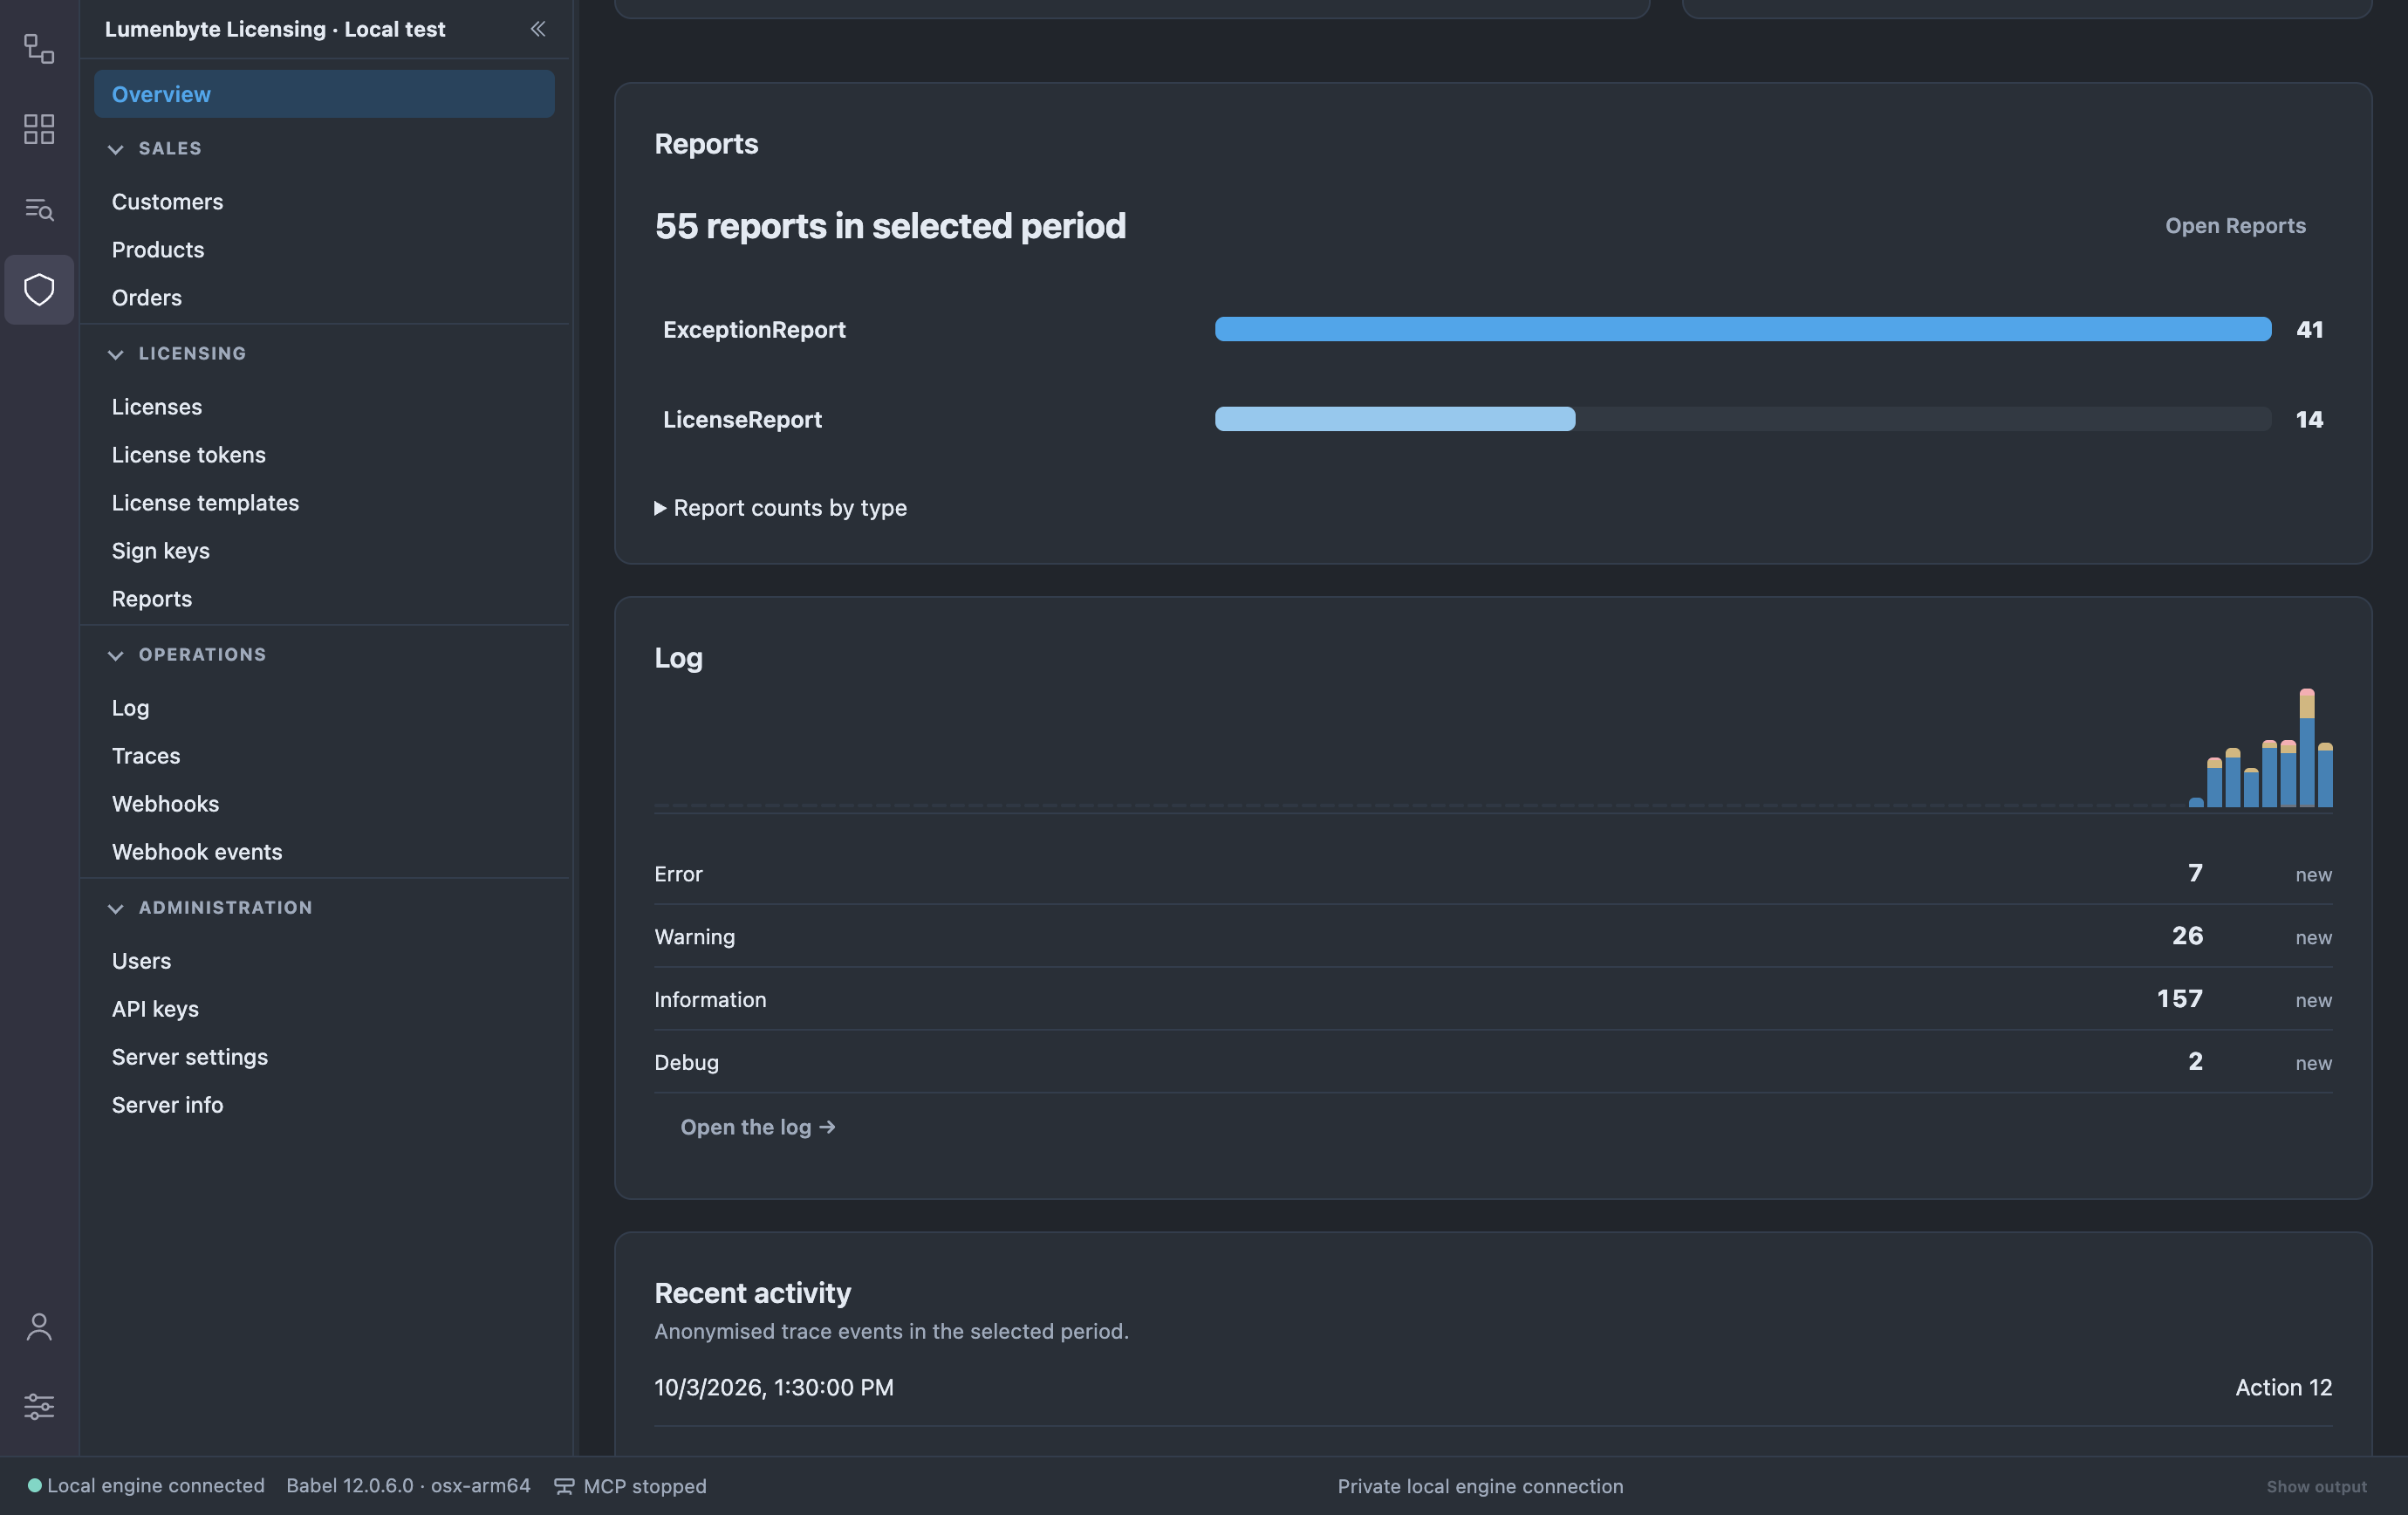Open Customers page
The image size is (2408, 1515).
324,202
